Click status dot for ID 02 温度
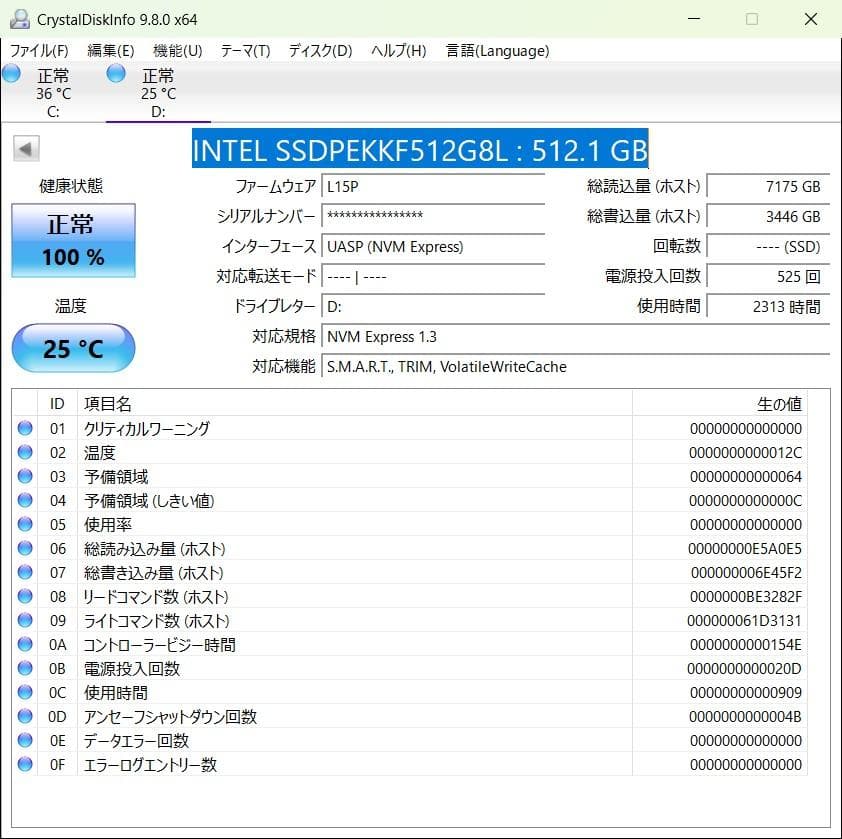Screen dimensions: 842x839 click(25, 452)
